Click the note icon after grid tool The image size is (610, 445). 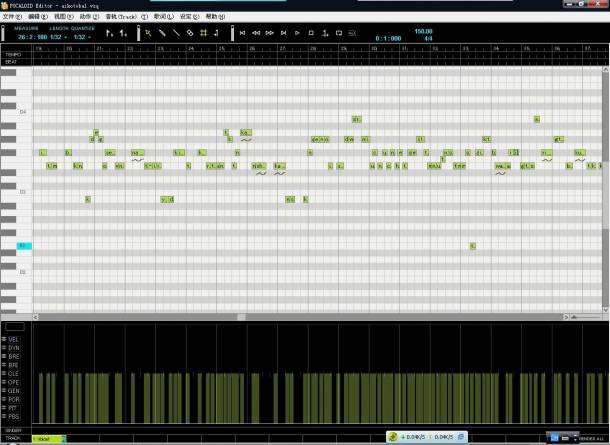[x=216, y=33]
